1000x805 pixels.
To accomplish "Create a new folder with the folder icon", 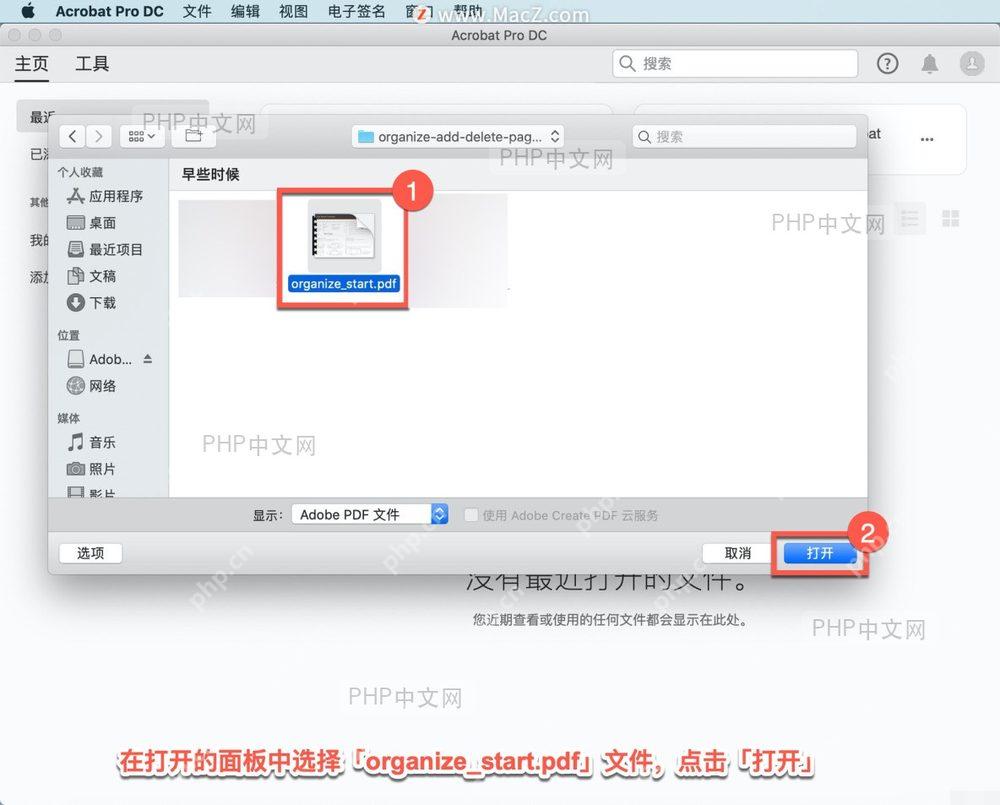I will point(193,136).
